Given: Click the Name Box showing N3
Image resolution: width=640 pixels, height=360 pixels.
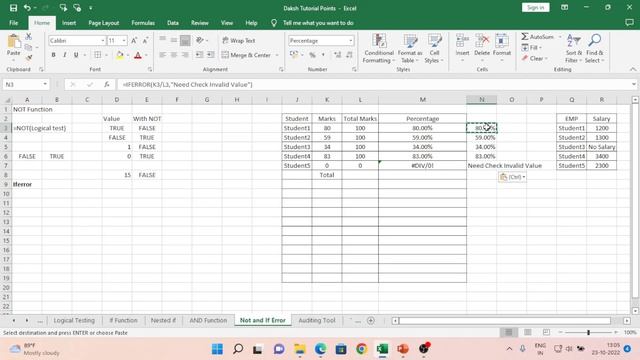Looking at the screenshot, I should tap(22, 84).
